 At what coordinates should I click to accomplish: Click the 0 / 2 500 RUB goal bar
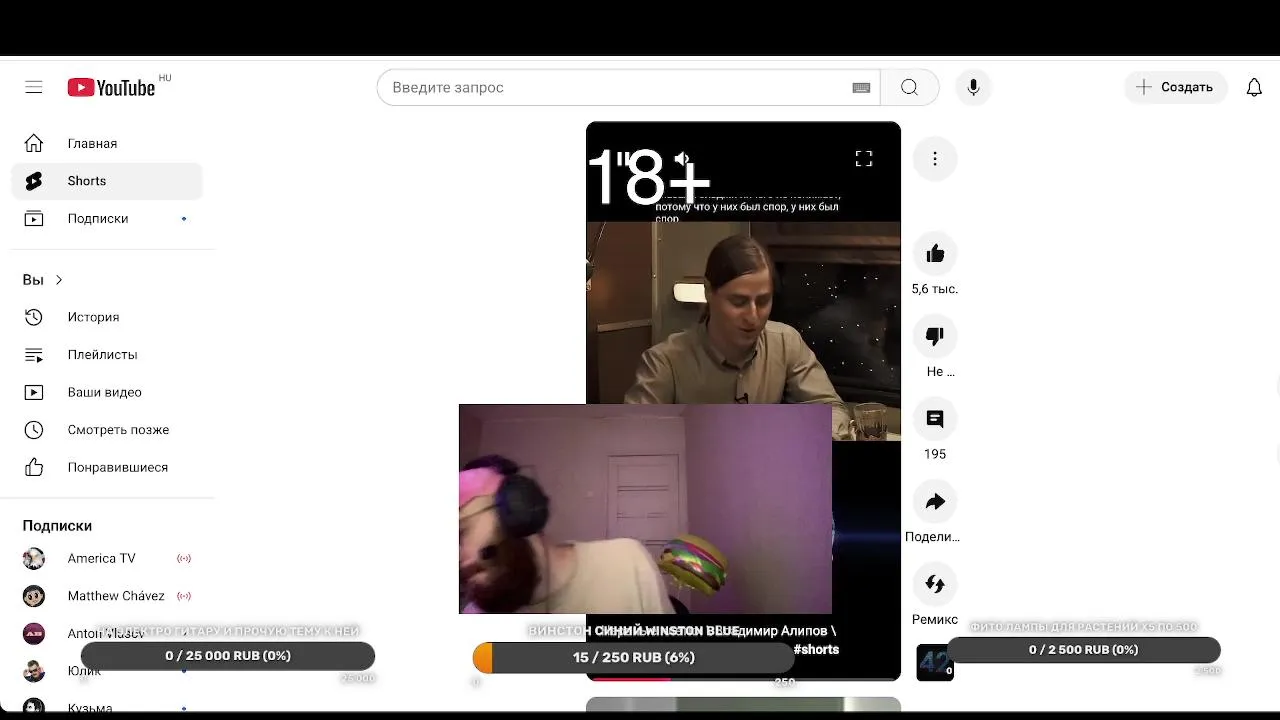coord(1083,650)
